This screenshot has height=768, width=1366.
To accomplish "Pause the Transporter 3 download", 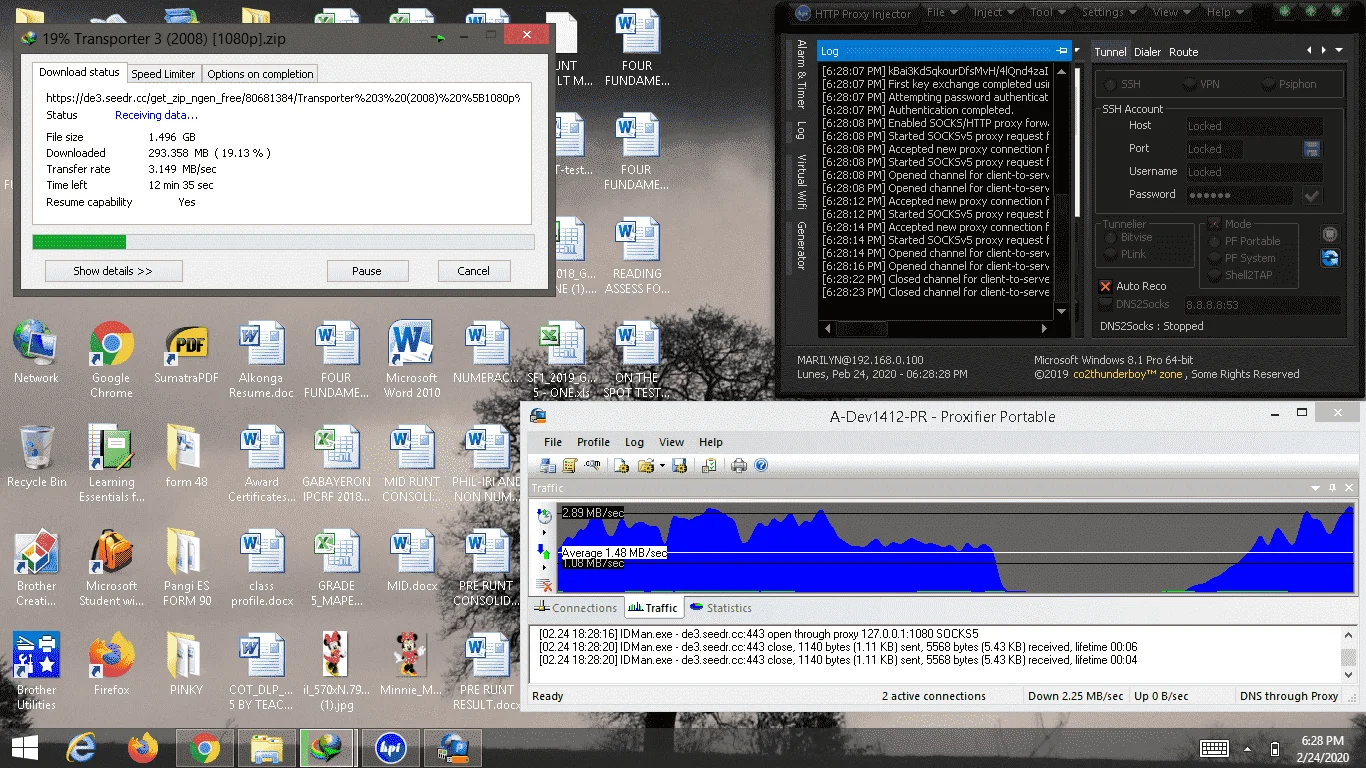I will tap(367, 271).
